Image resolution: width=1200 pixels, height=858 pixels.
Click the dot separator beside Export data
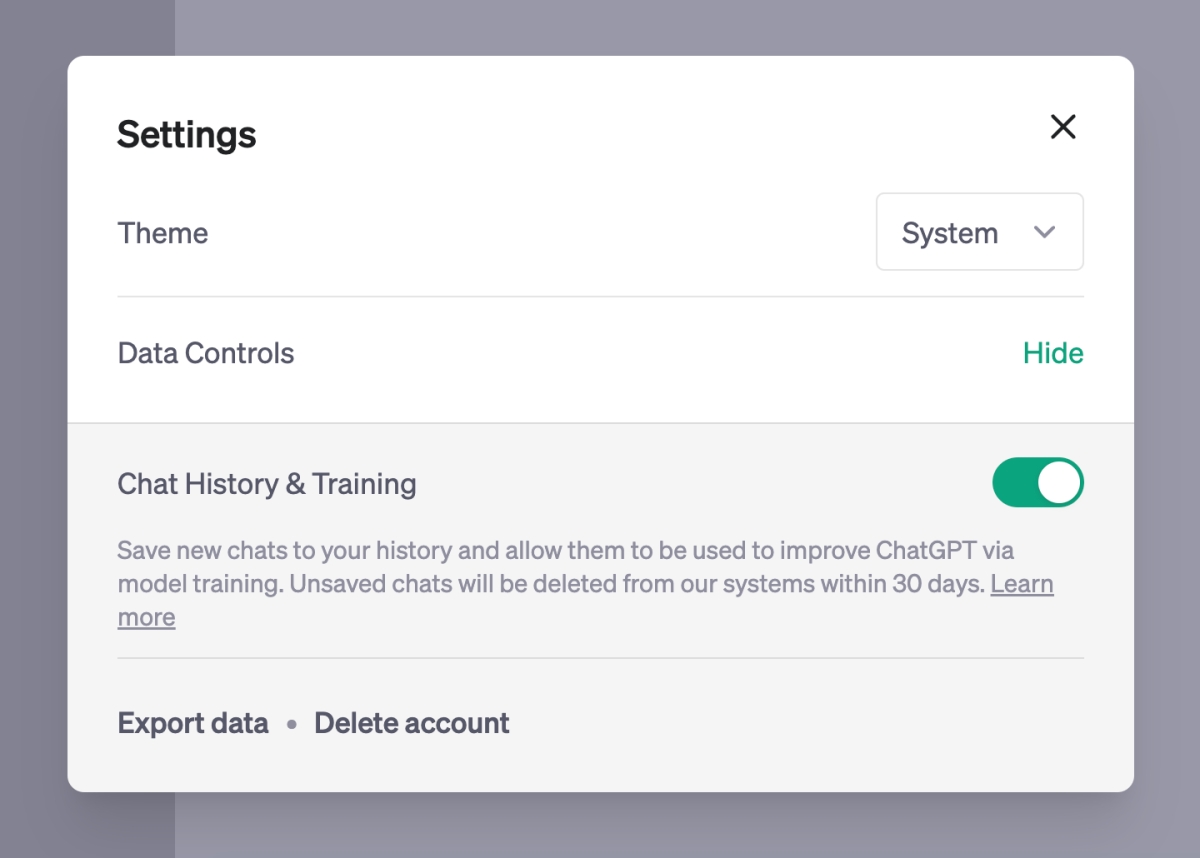pyautogui.click(x=292, y=724)
